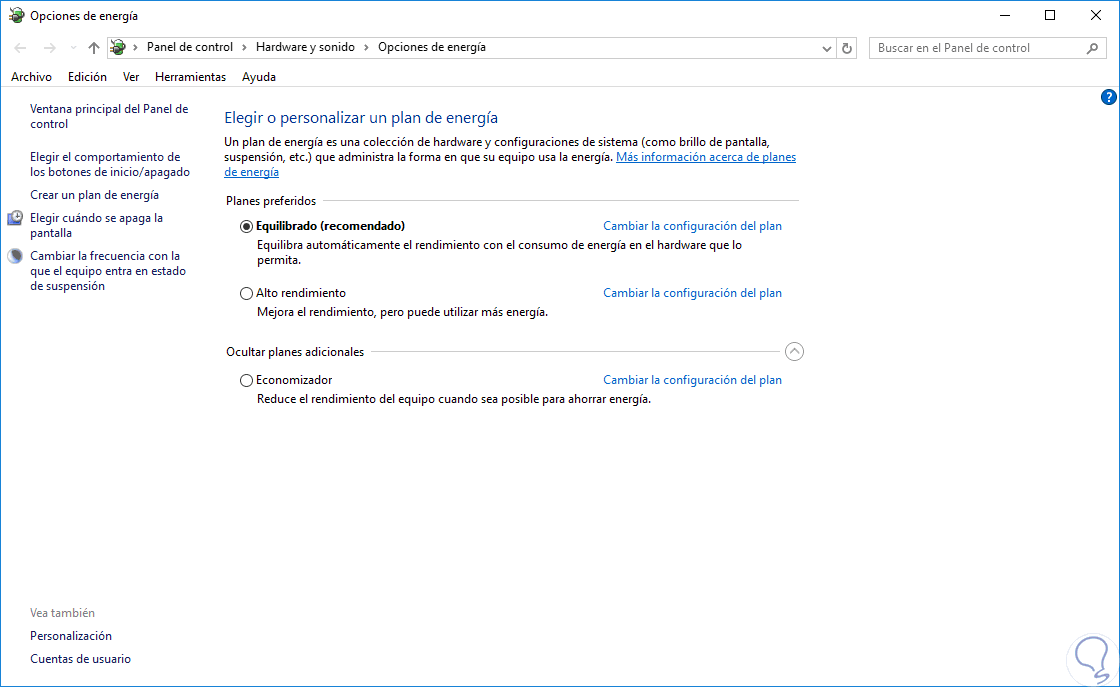
Task: Click the back navigation arrow
Action: click(x=20, y=48)
